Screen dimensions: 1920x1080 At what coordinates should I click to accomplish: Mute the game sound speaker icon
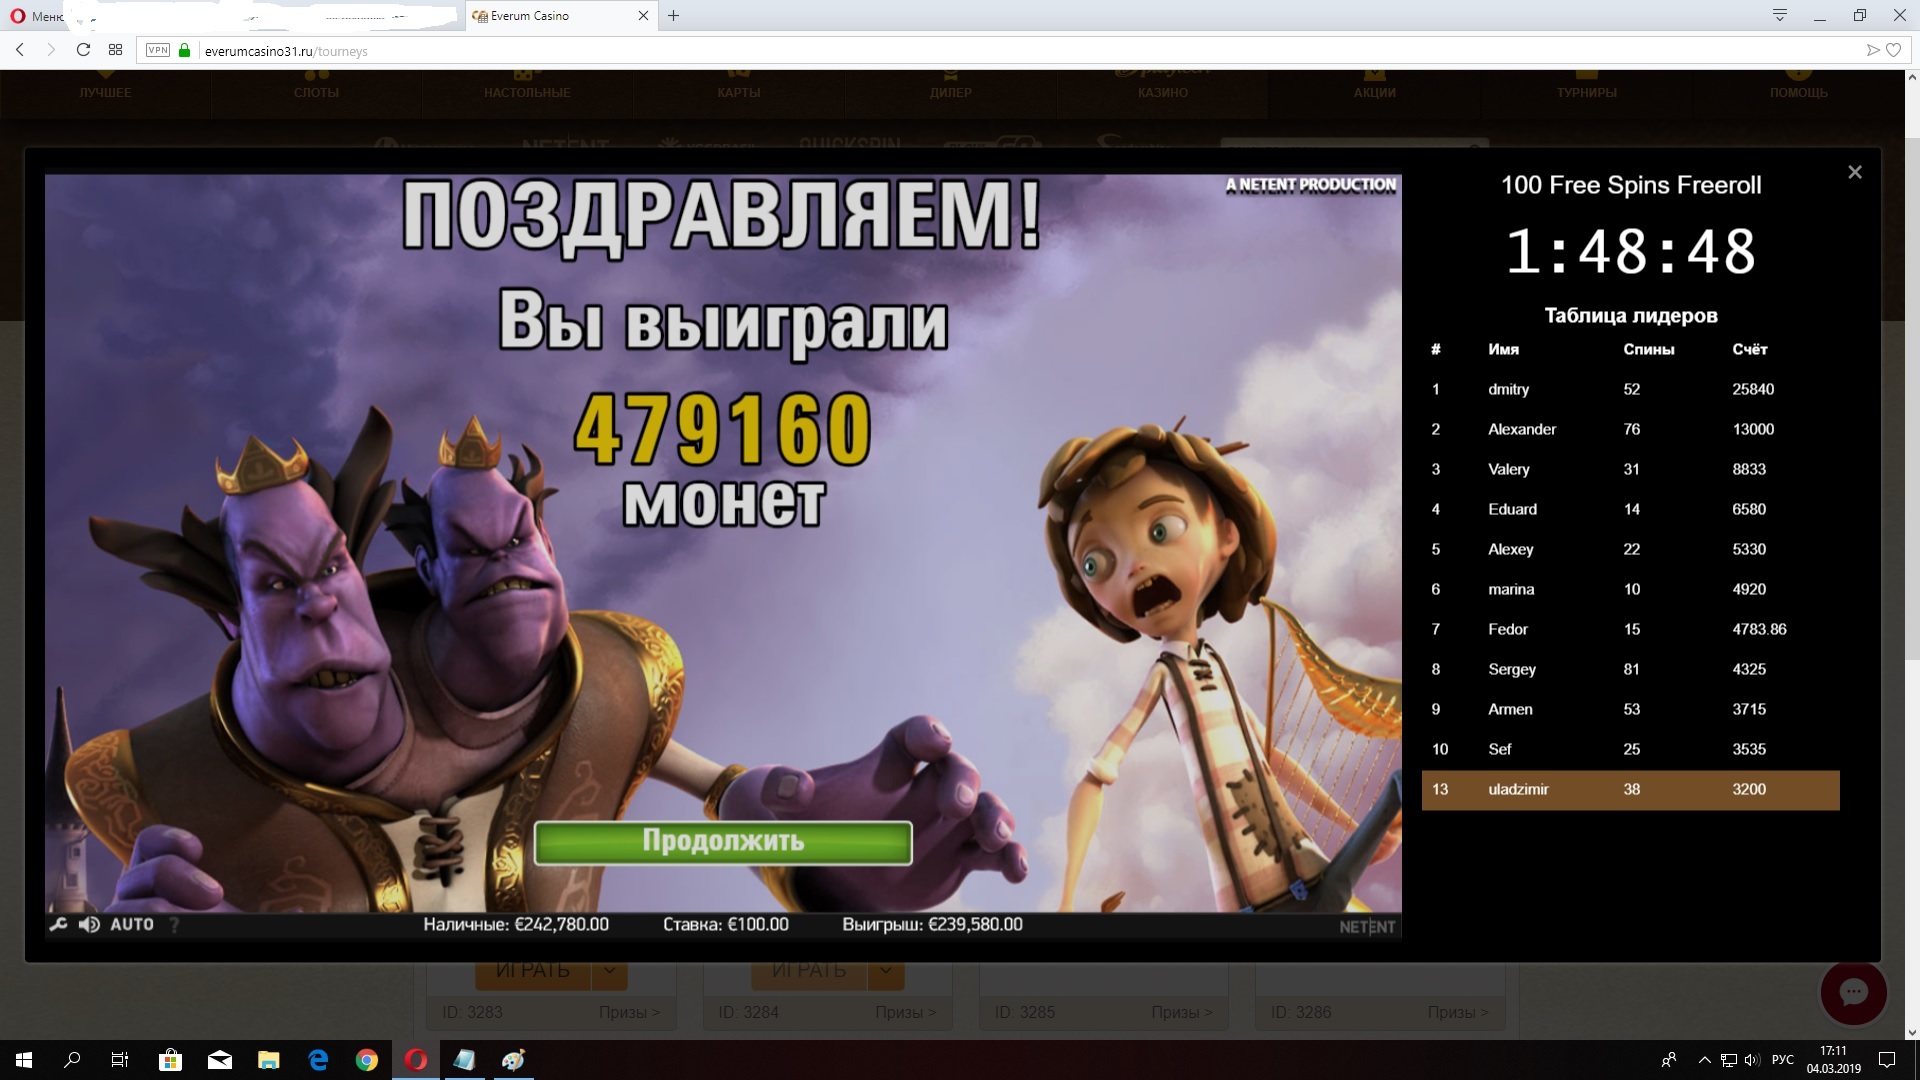pyautogui.click(x=89, y=925)
